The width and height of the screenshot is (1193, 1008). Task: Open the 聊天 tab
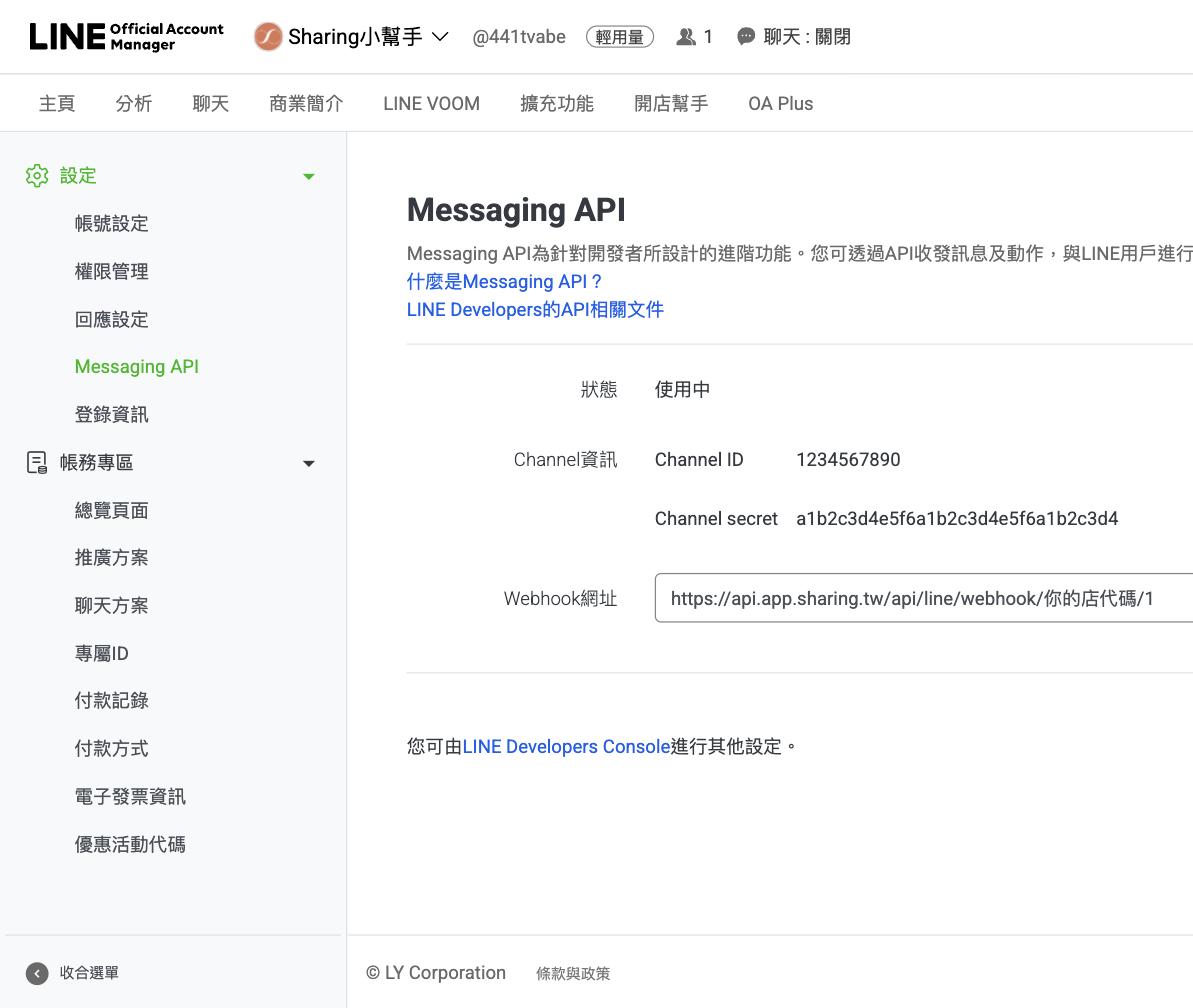[x=211, y=103]
